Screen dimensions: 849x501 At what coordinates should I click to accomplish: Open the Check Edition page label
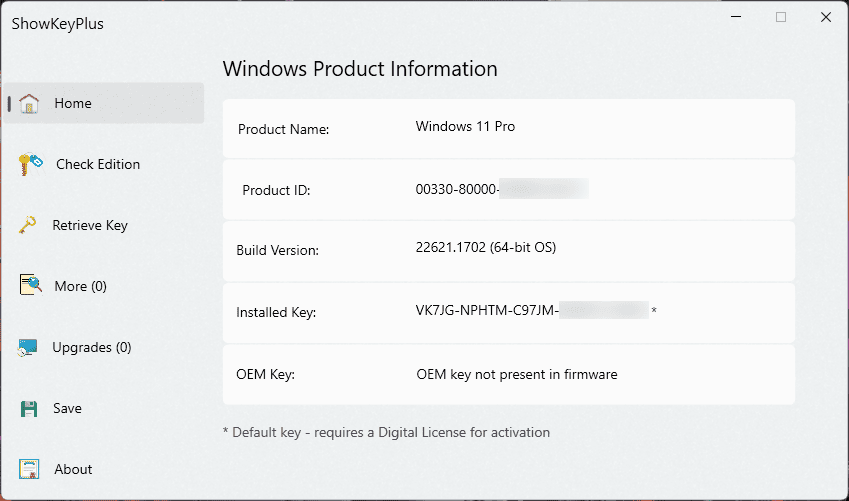[x=98, y=164]
